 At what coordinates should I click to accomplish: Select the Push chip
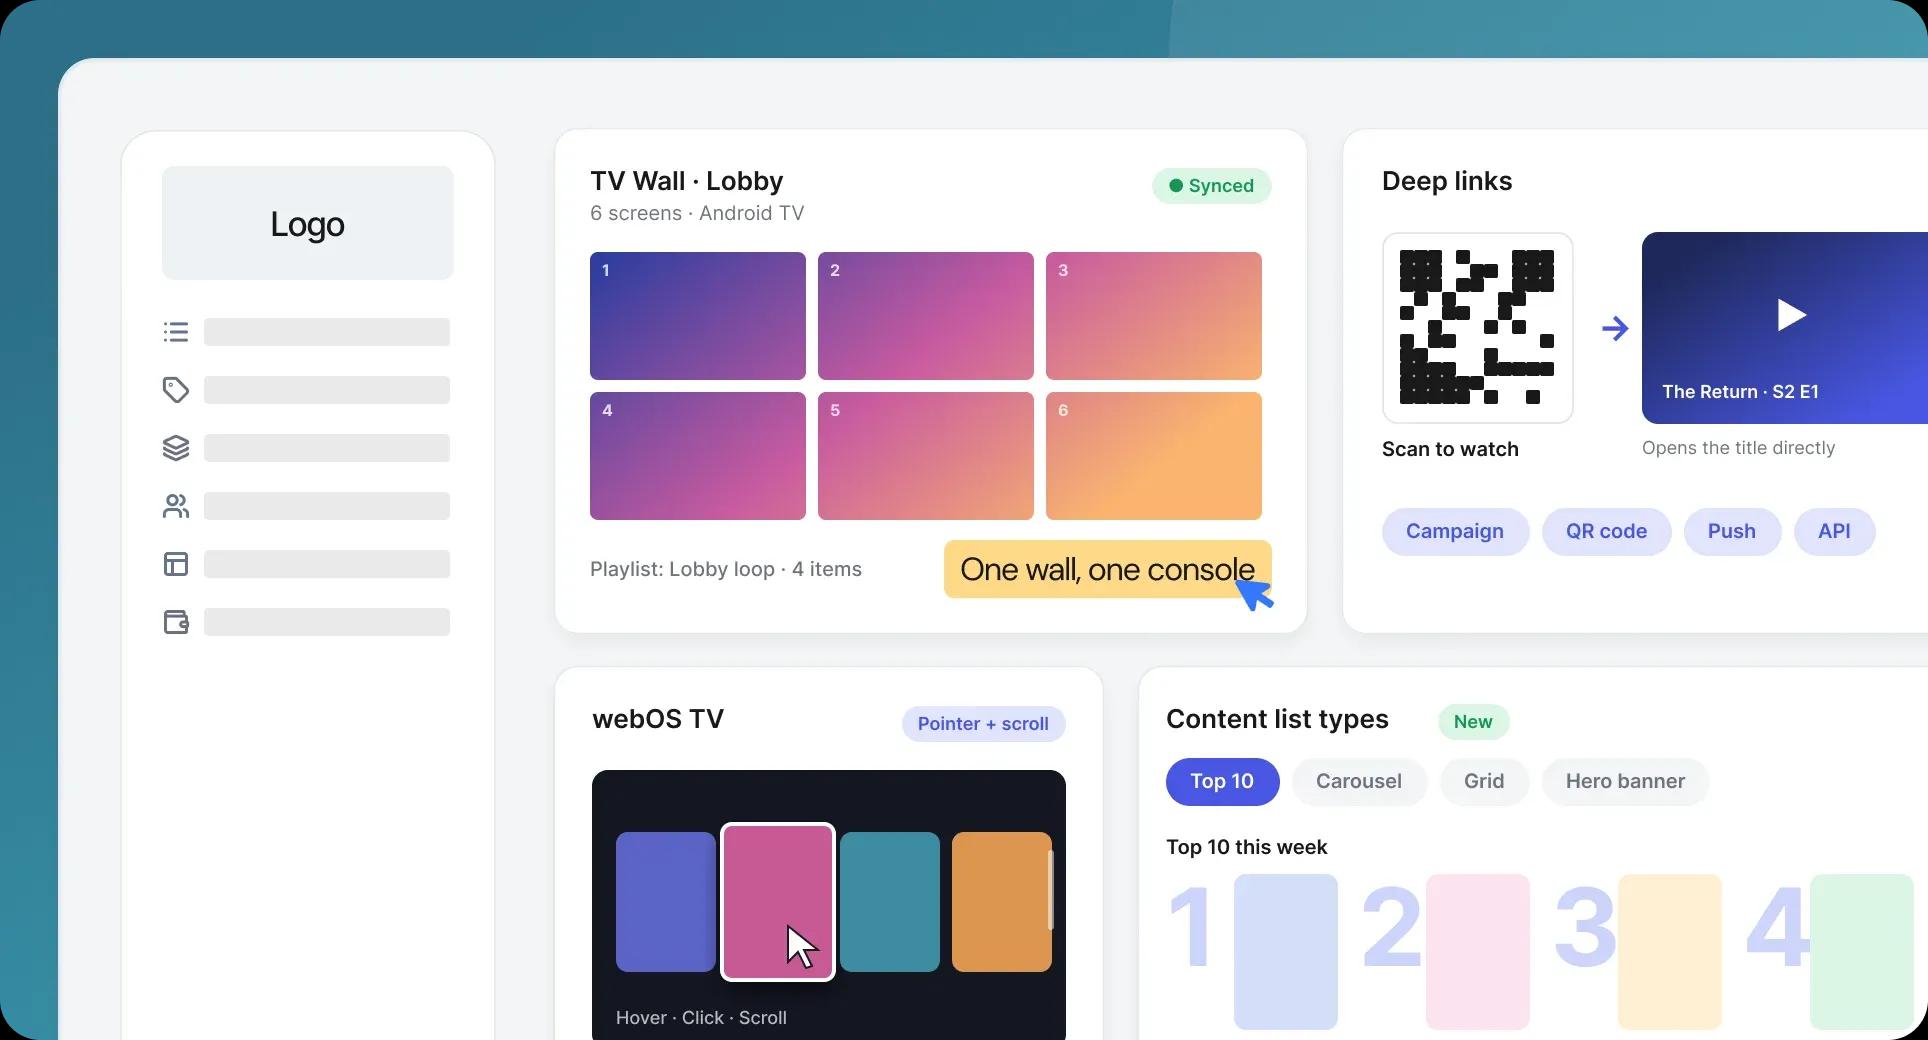[x=1732, y=531]
